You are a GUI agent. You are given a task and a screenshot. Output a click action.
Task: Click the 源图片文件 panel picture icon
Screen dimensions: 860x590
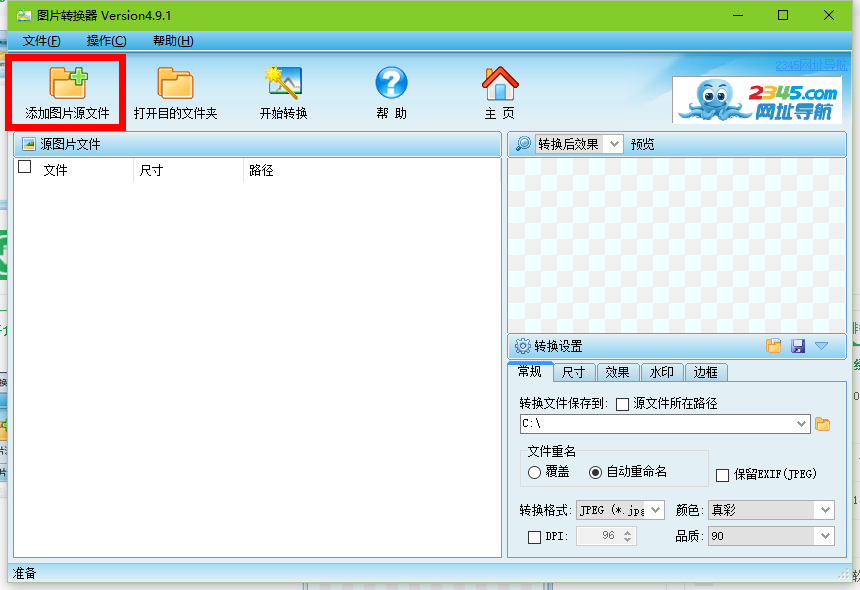pos(29,144)
